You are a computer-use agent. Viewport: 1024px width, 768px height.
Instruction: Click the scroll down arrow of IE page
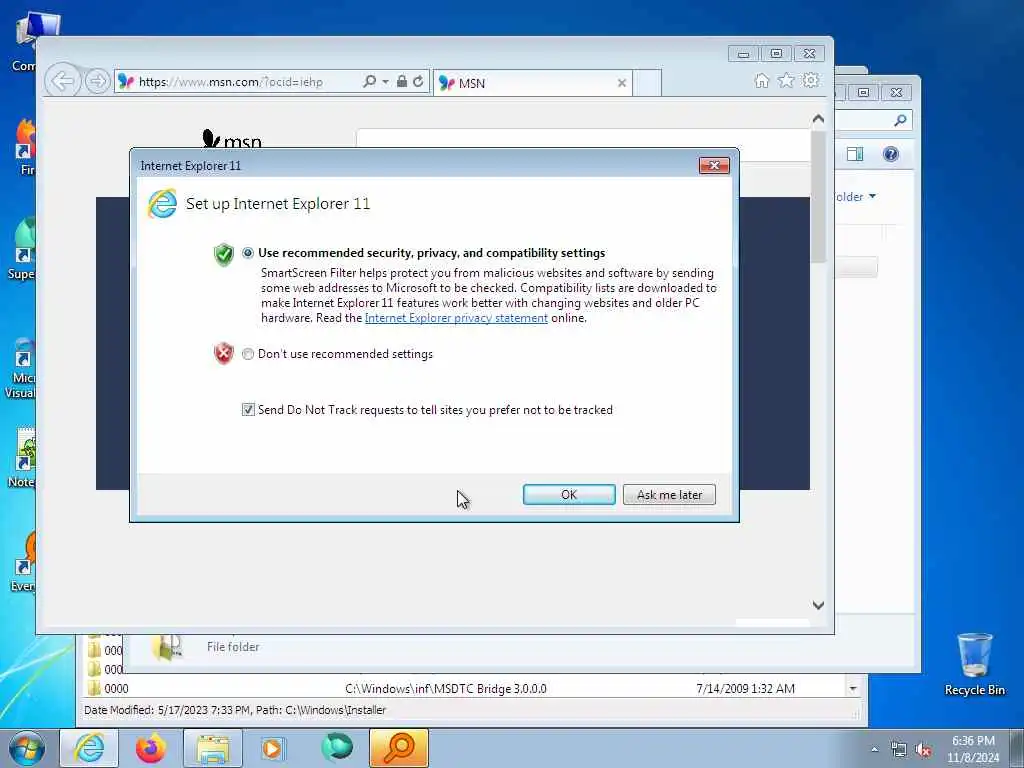point(818,605)
